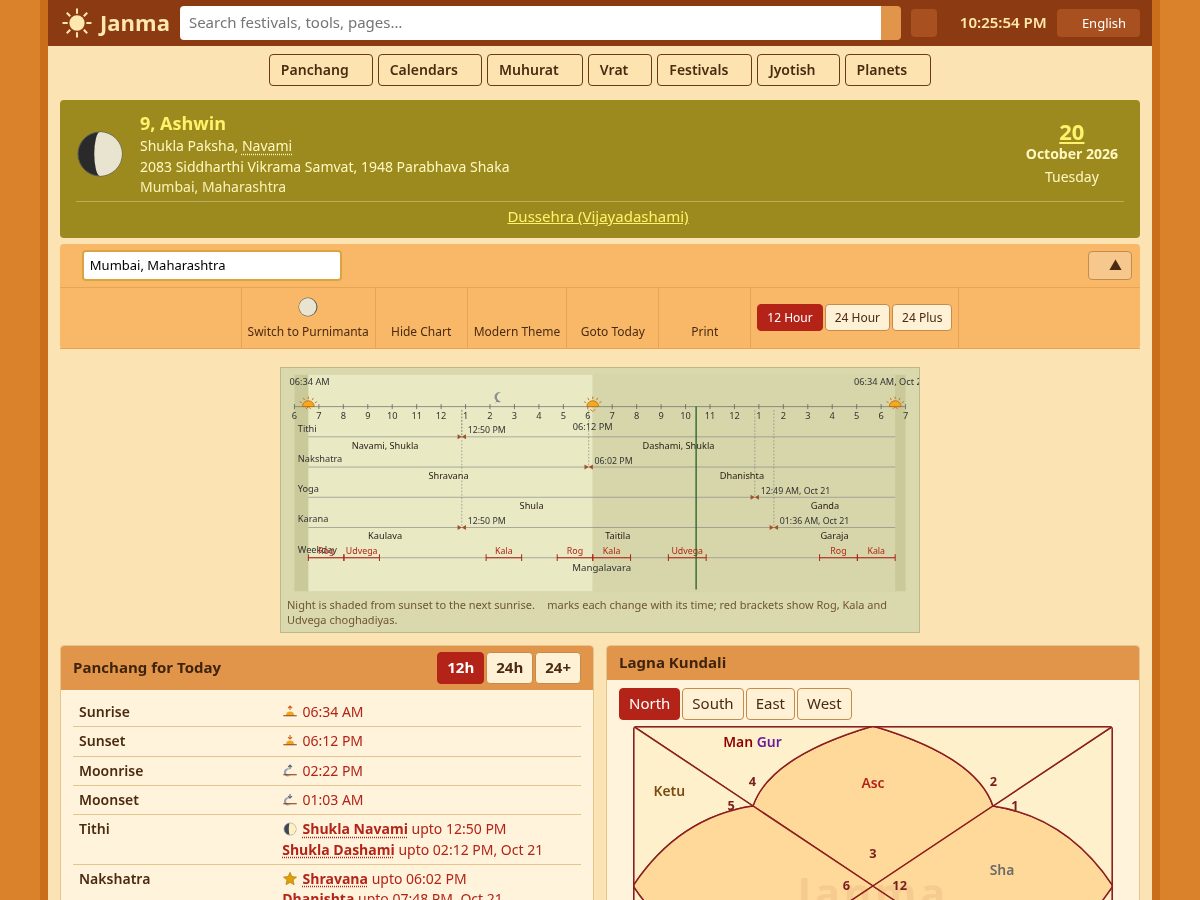Click Sha in the Lagna Kundali
The height and width of the screenshot is (900, 1200).
(x=1002, y=870)
